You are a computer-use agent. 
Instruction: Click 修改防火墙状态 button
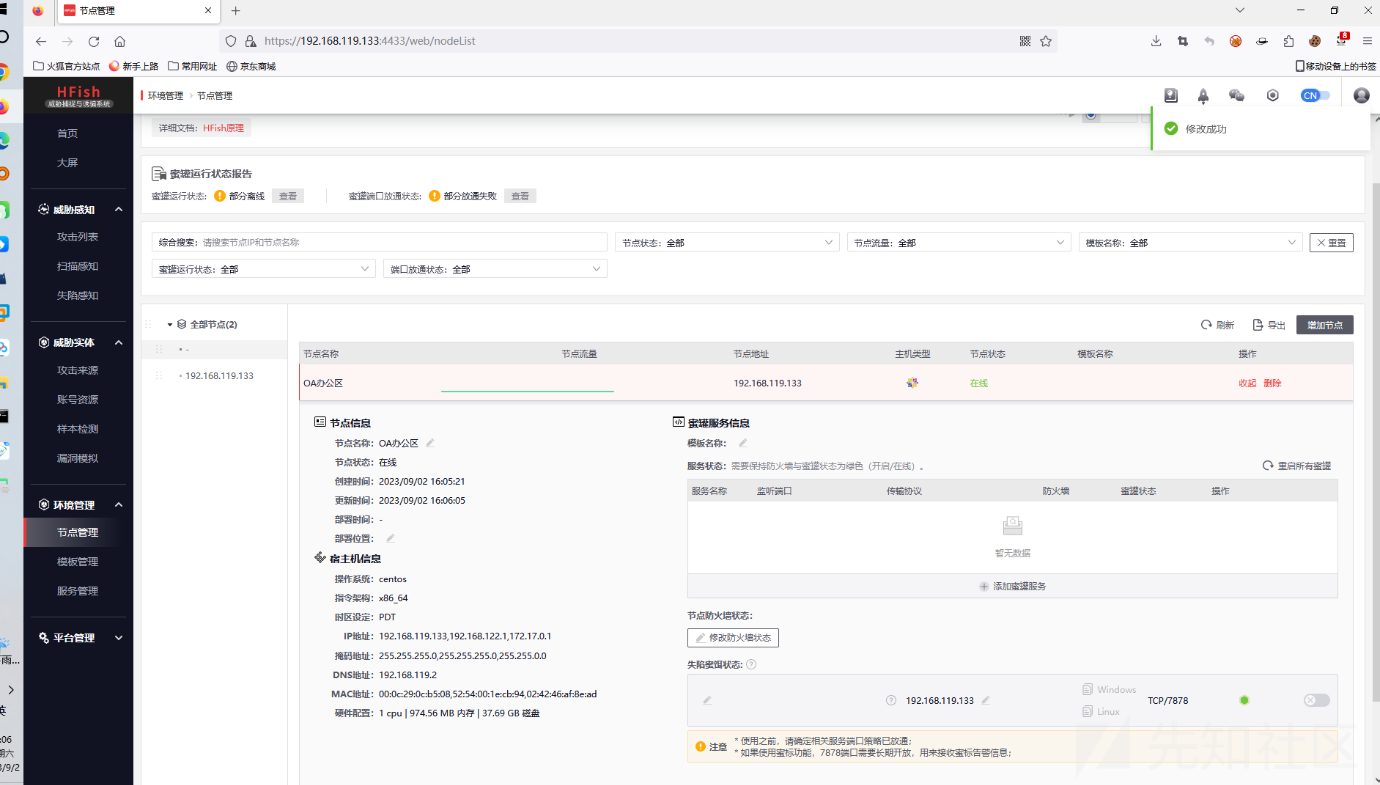733,638
